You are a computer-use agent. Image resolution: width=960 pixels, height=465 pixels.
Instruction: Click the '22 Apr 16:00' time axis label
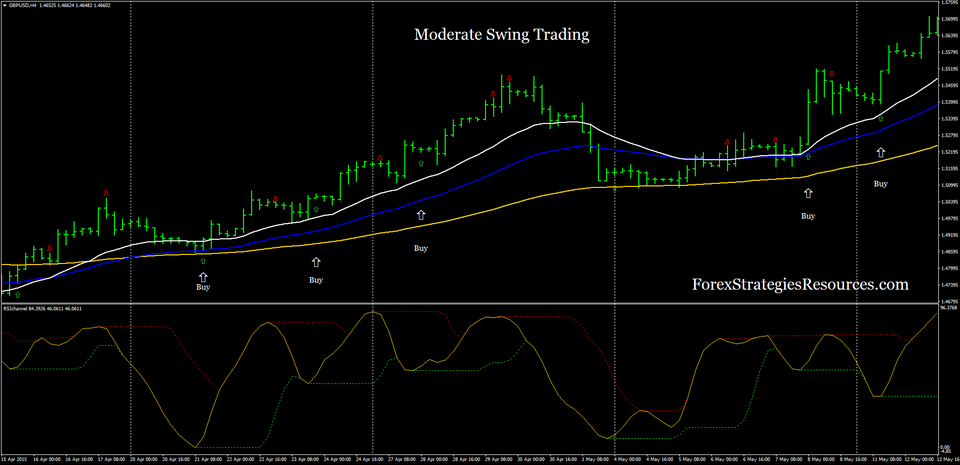271,458
